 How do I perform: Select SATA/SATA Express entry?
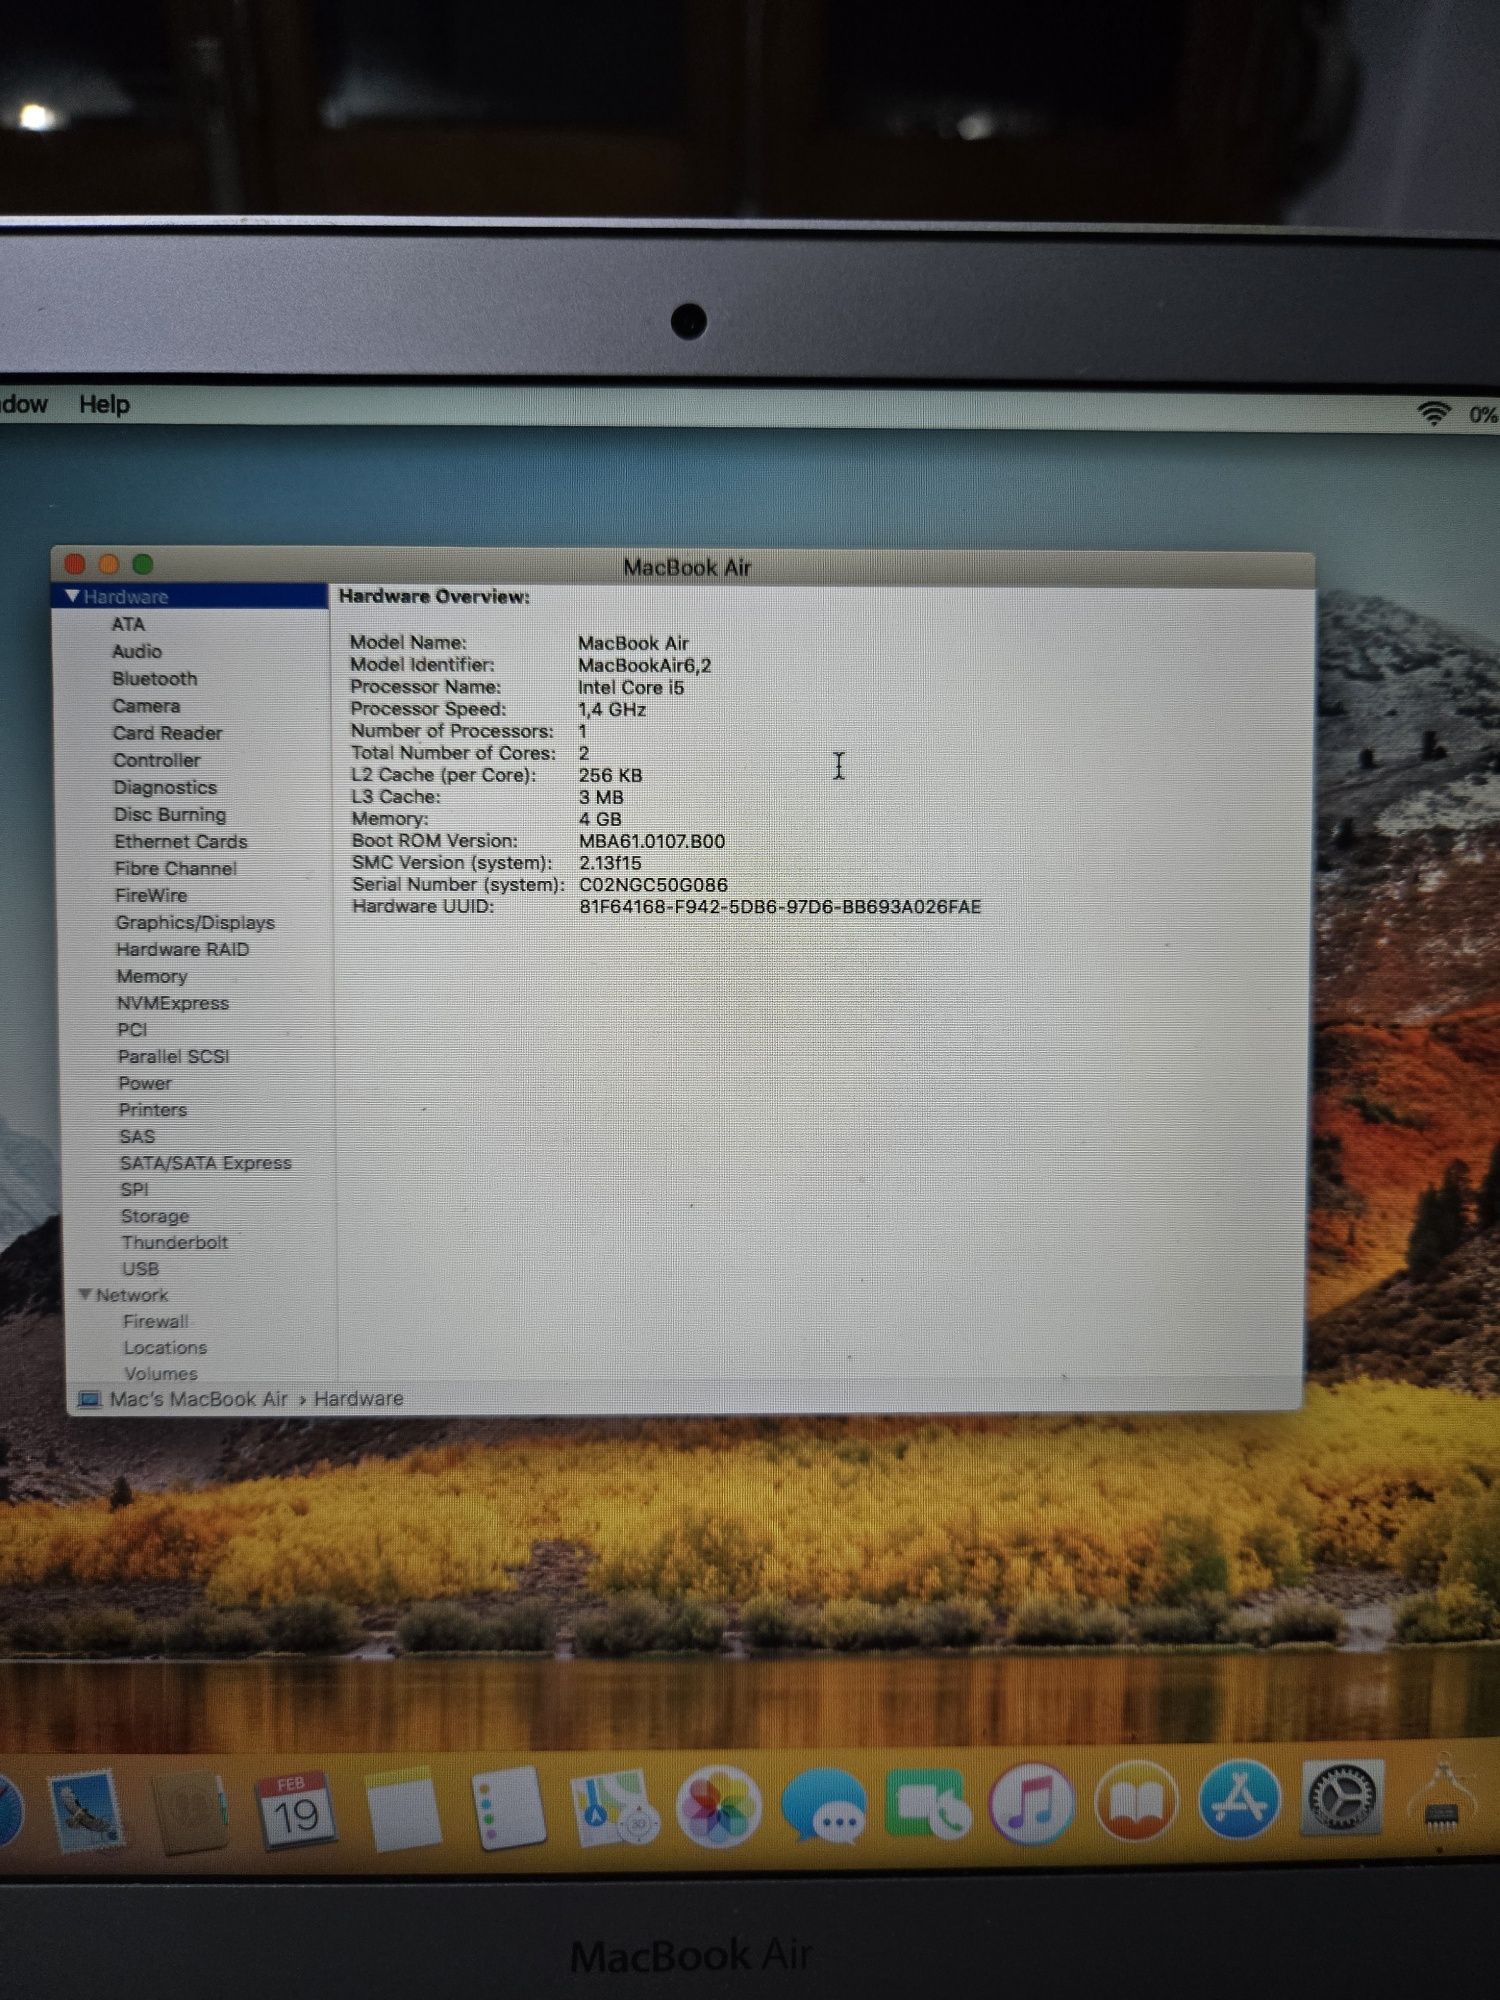pos(206,1163)
